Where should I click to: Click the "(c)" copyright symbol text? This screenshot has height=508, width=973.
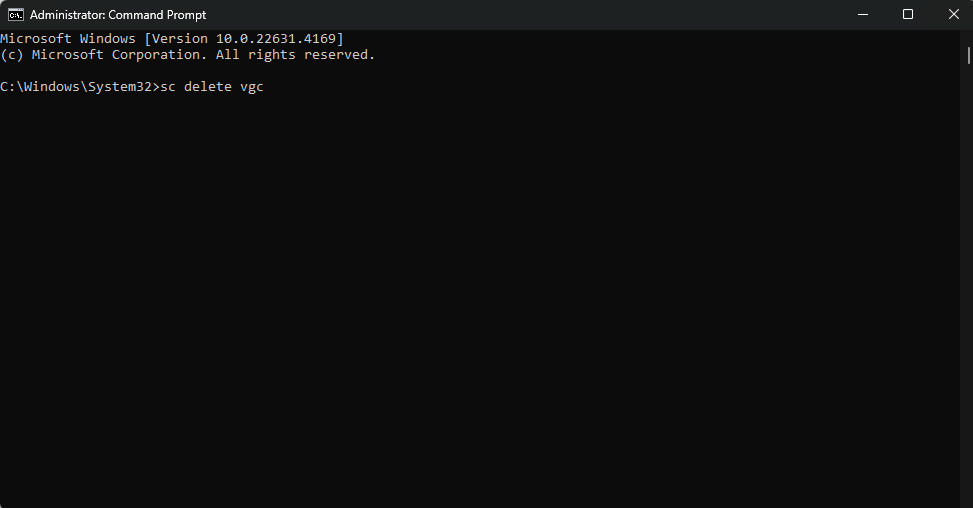[x=12, y=55]
